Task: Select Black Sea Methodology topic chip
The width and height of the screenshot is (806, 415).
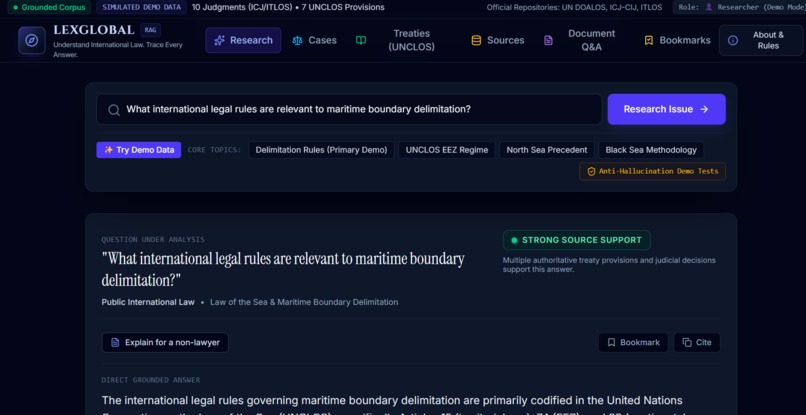Action: pyautogui.click(x=651, y=150)
